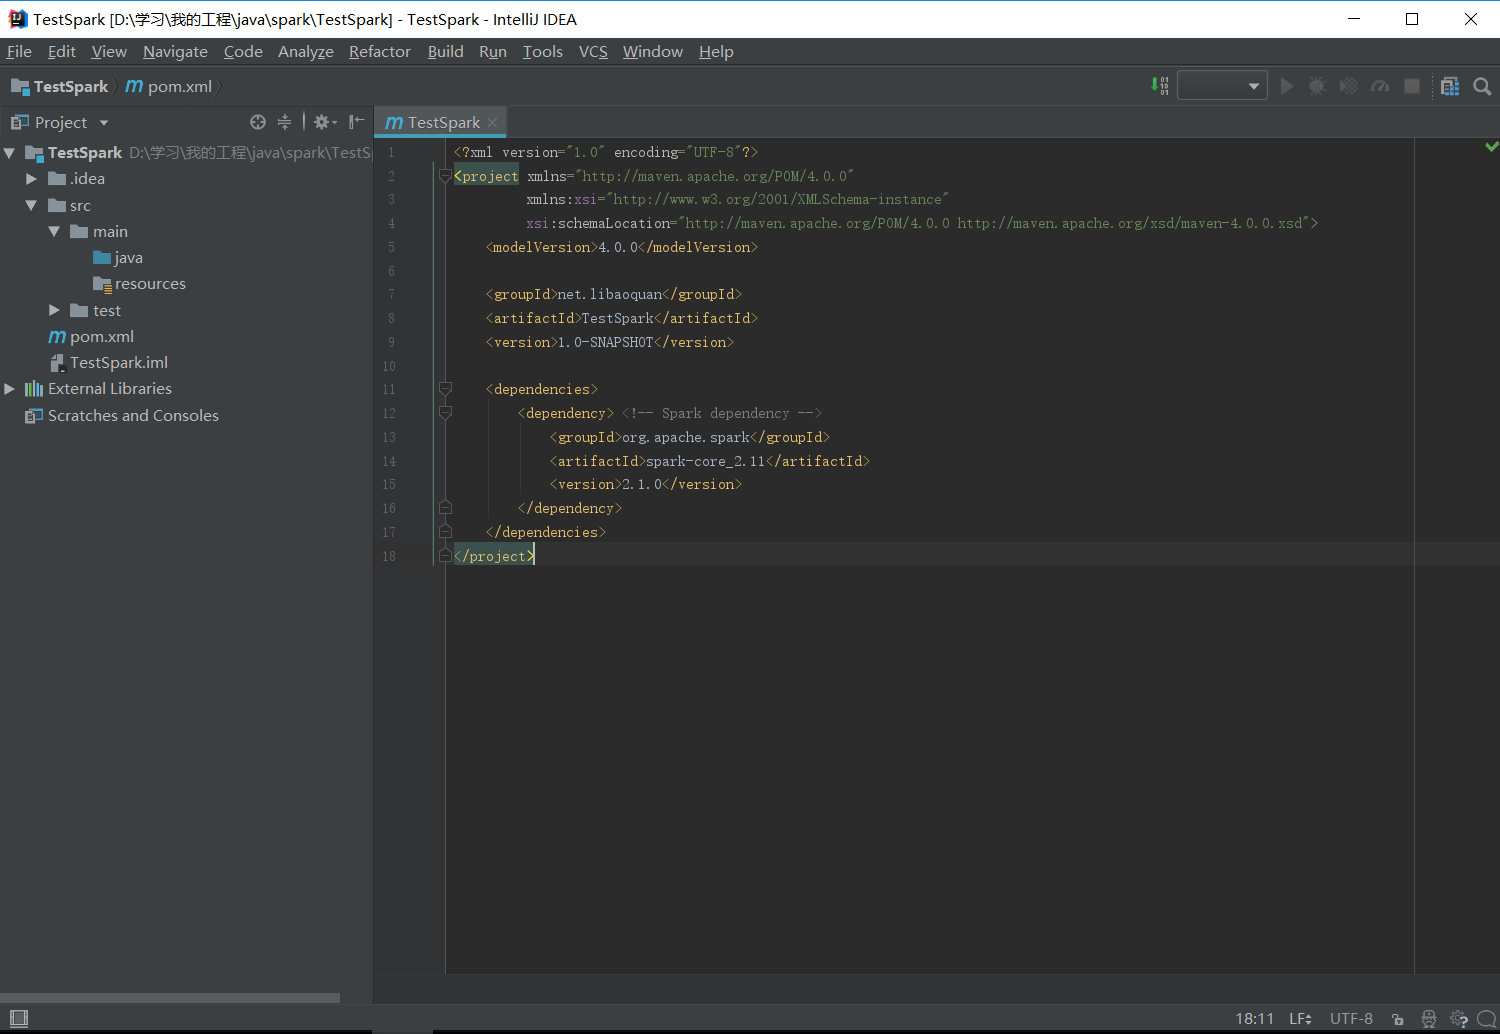
Task: Expand the .idea folder
Action: click(31, 179)
